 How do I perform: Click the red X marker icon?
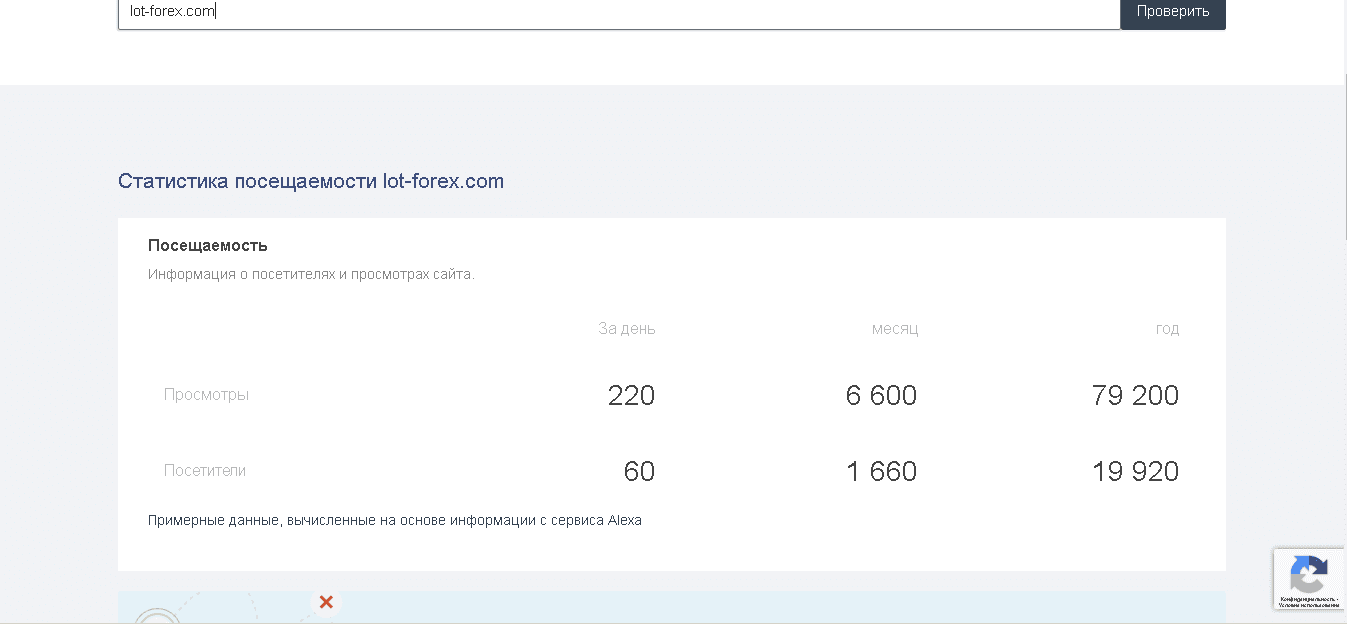coord(326,602)
